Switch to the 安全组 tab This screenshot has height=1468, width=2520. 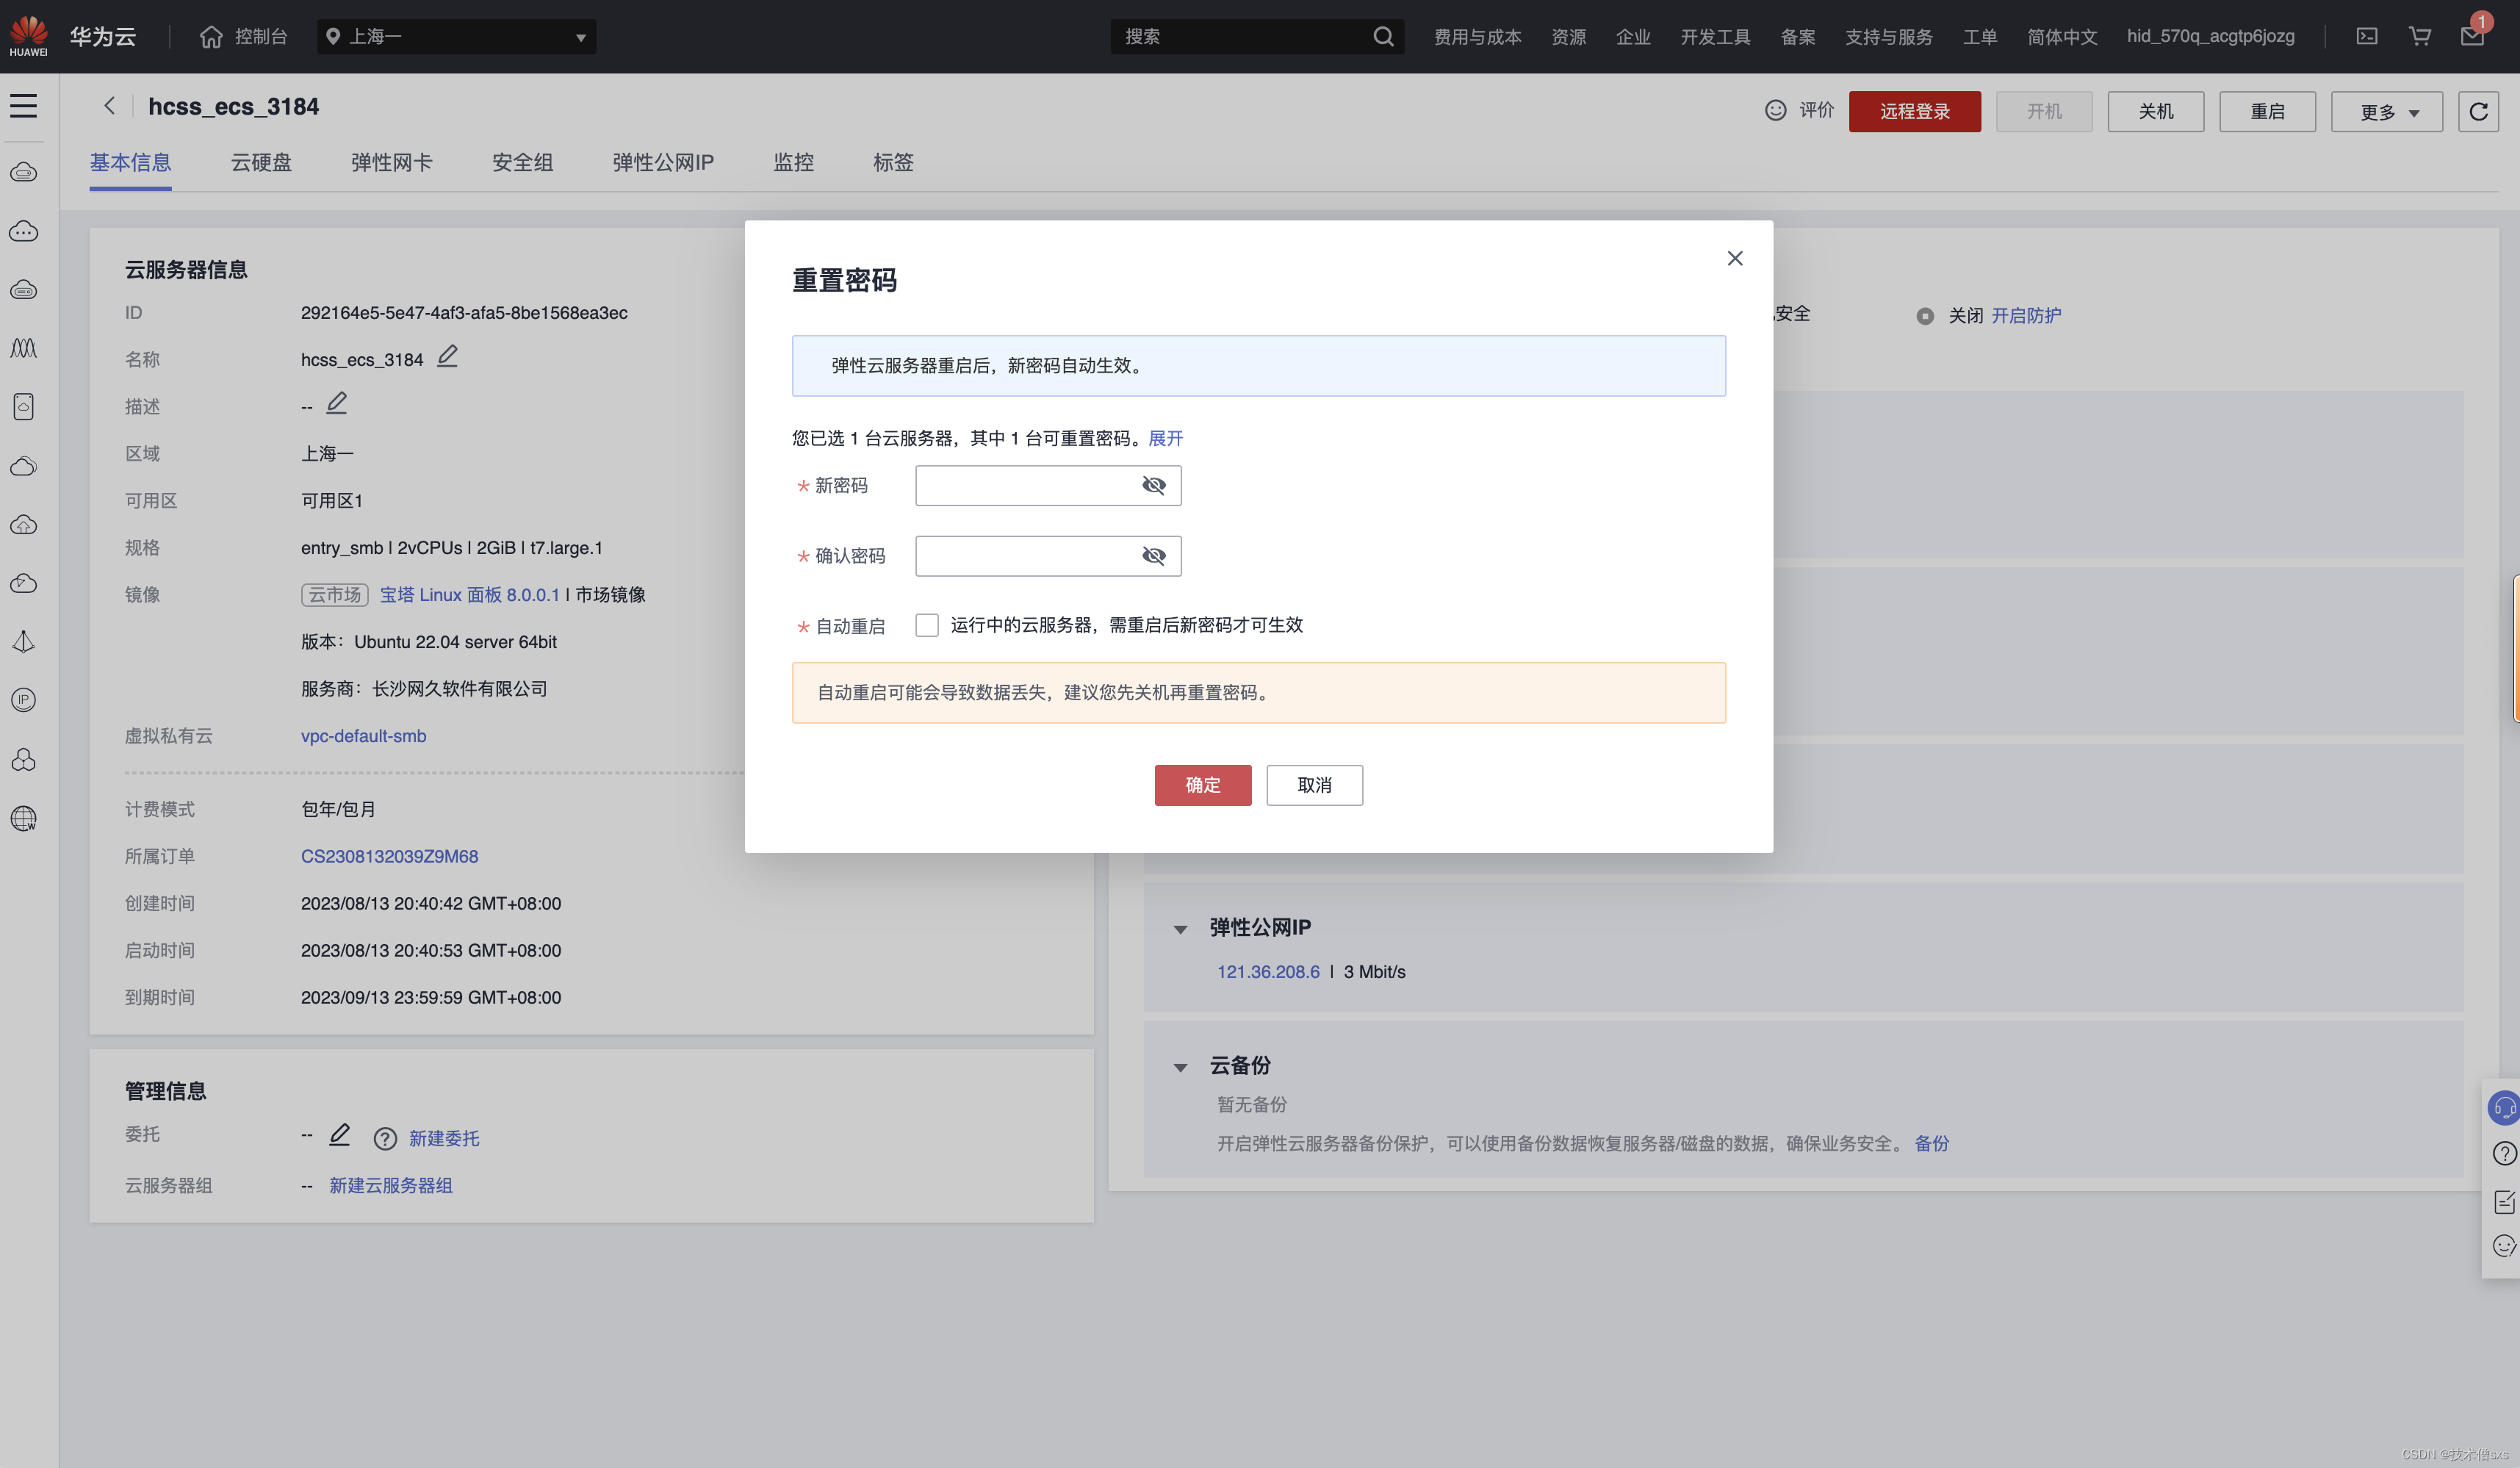point(522,162)
